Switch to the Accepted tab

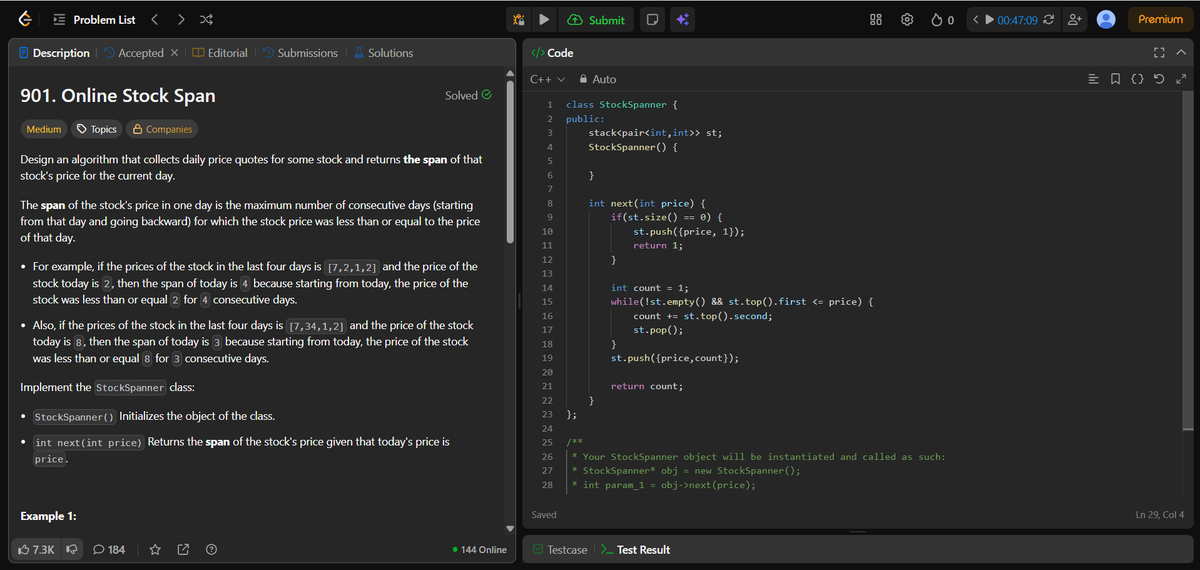[134, 53]
